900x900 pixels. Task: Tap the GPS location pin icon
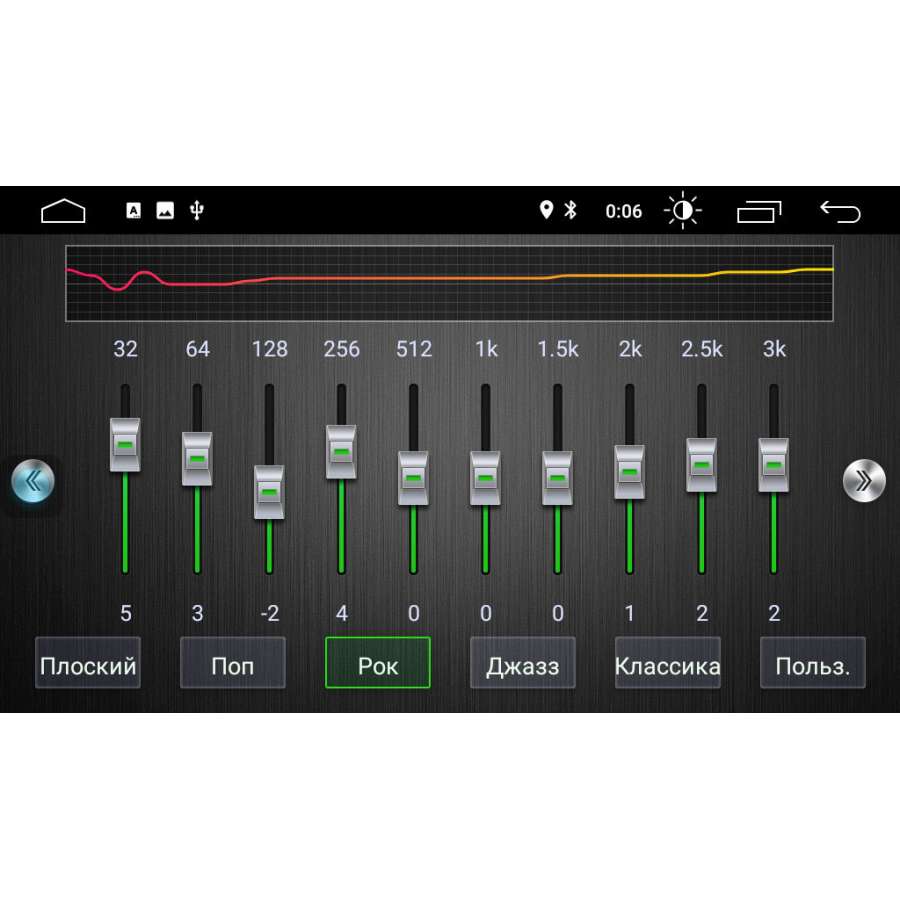pyautogui.click(x=546, y=210)
